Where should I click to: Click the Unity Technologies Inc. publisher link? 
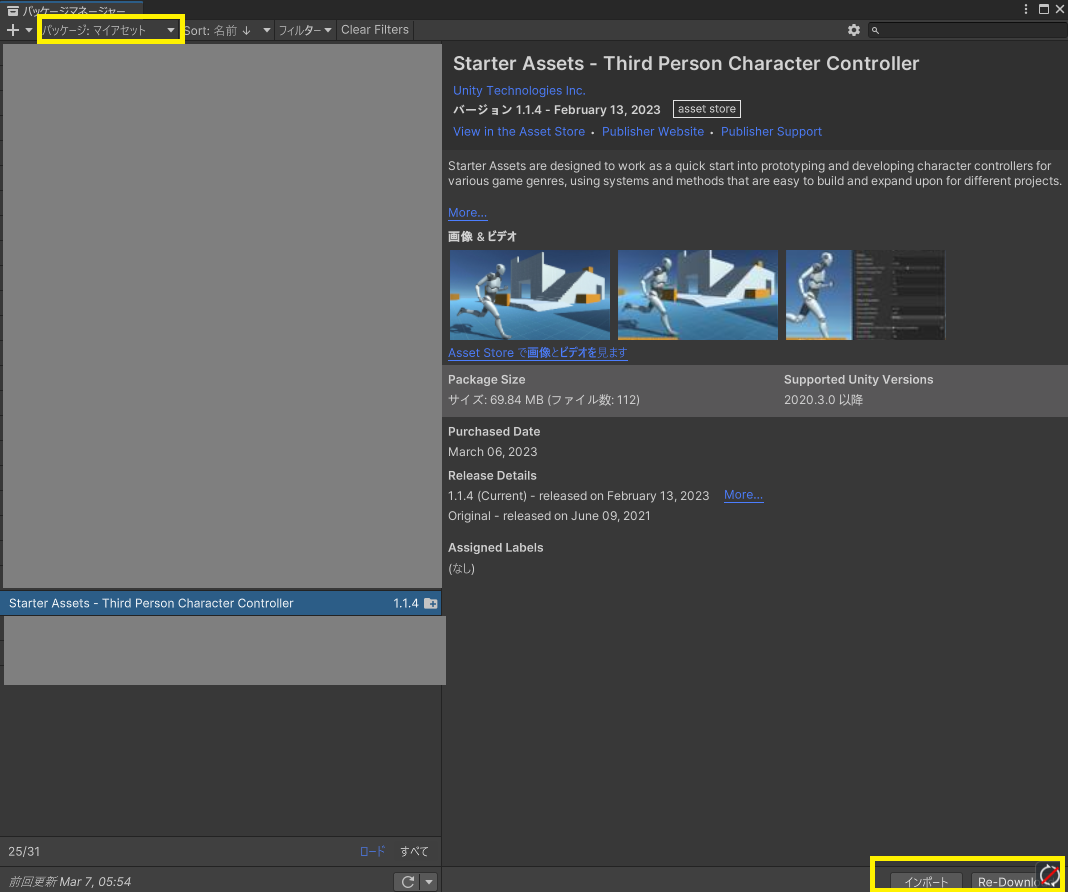click(x=519, y=91)
